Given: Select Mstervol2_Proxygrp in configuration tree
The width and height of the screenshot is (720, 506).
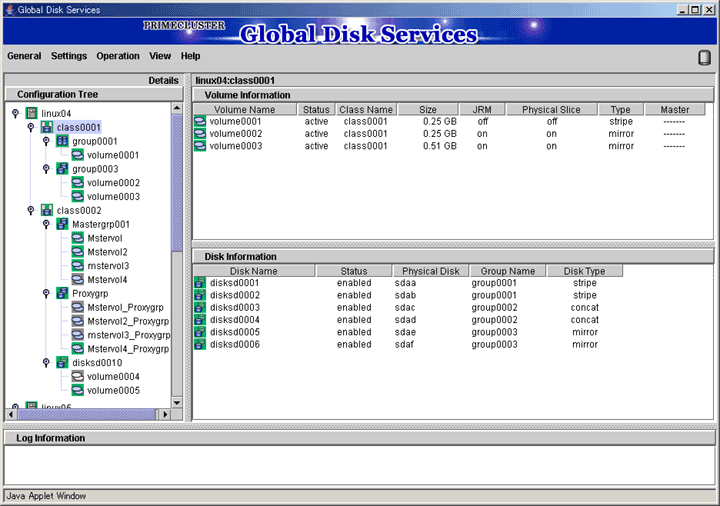Looking at the screenshot, I should pyautogui.click(x=128, y=321).
